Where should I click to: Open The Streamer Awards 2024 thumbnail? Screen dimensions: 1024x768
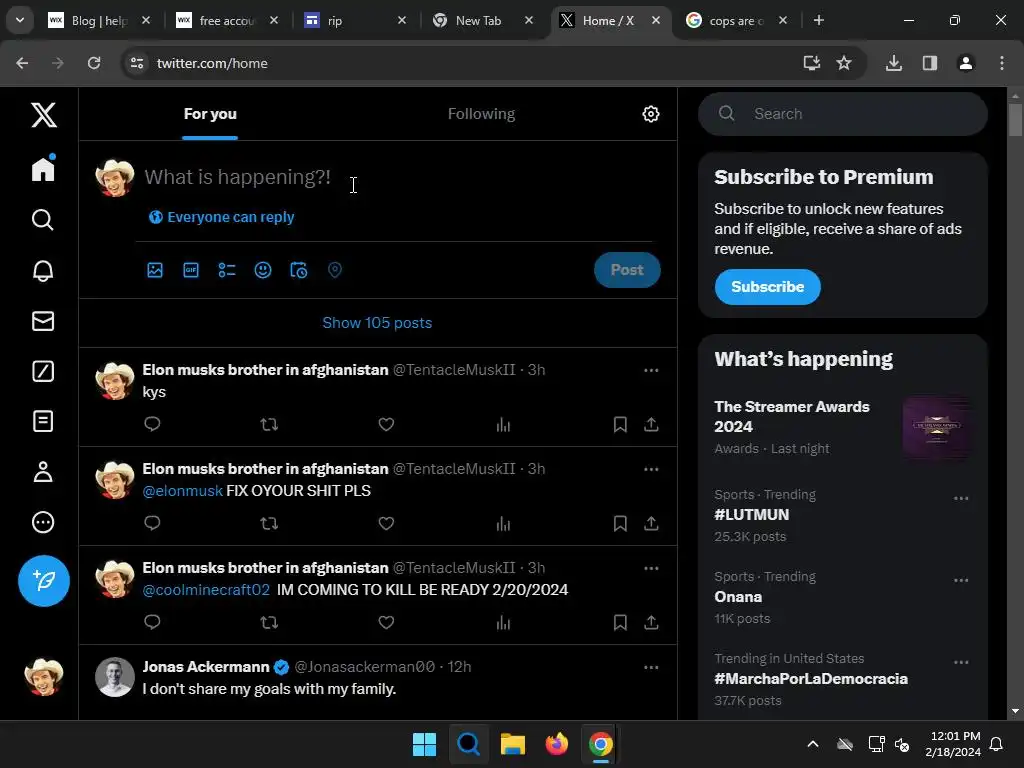pyautogui.click(x=936, y=427)
